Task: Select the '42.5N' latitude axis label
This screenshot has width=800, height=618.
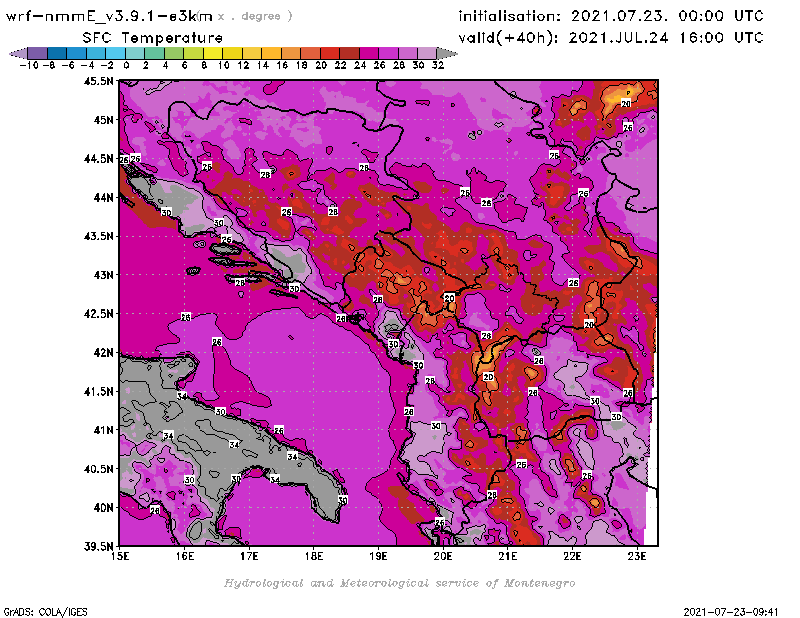Action: 98,314
